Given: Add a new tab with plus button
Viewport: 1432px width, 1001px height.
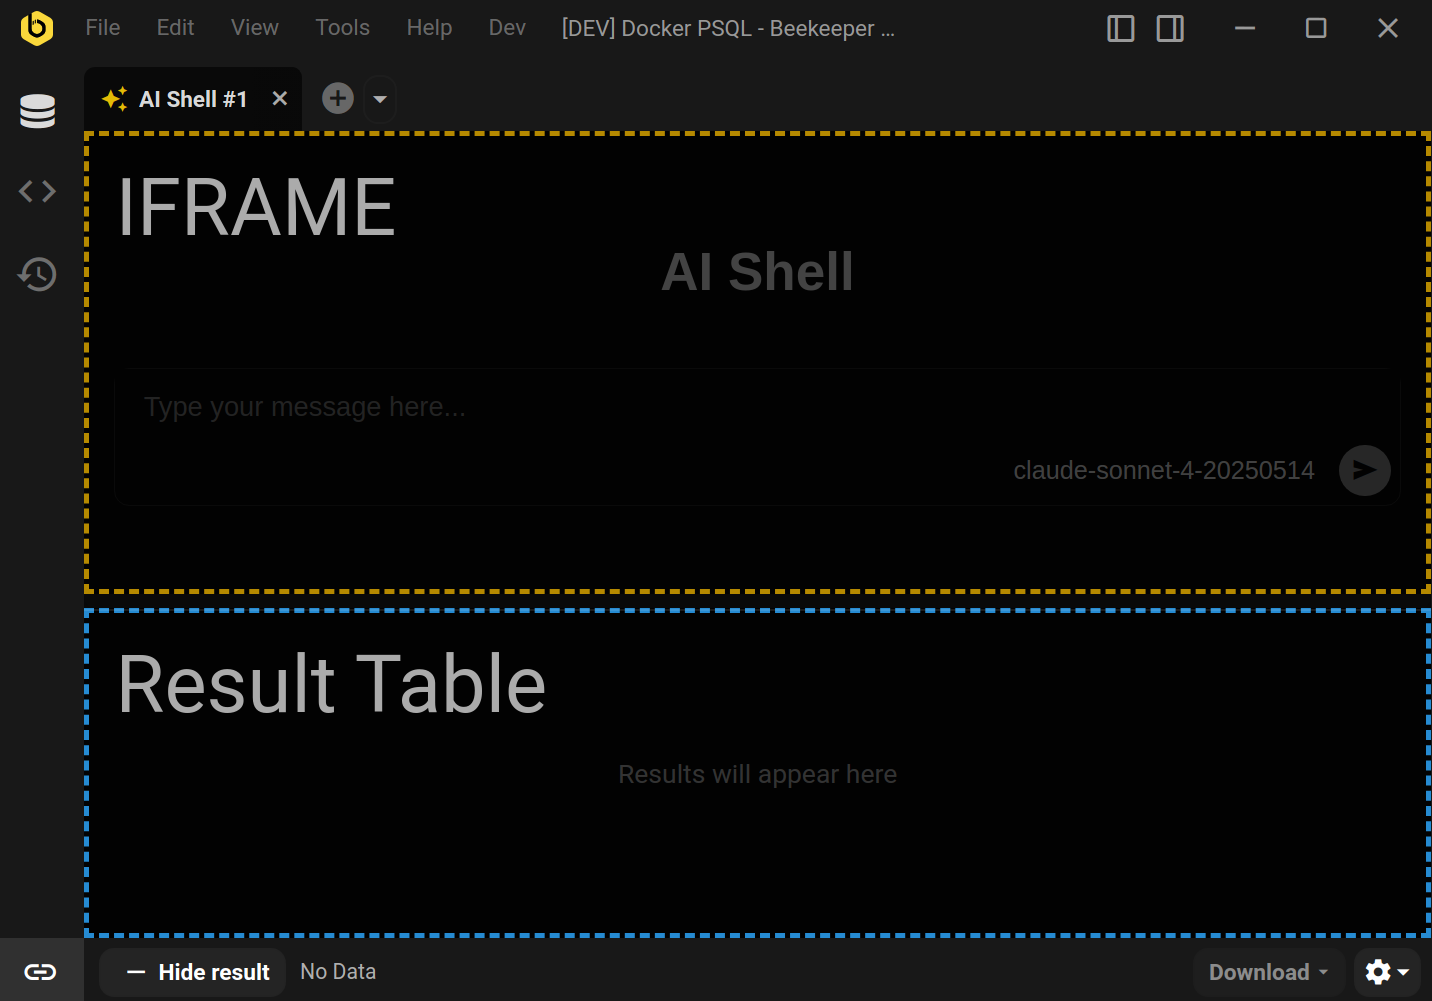Looking at the screenshot, I should [338, 98].
